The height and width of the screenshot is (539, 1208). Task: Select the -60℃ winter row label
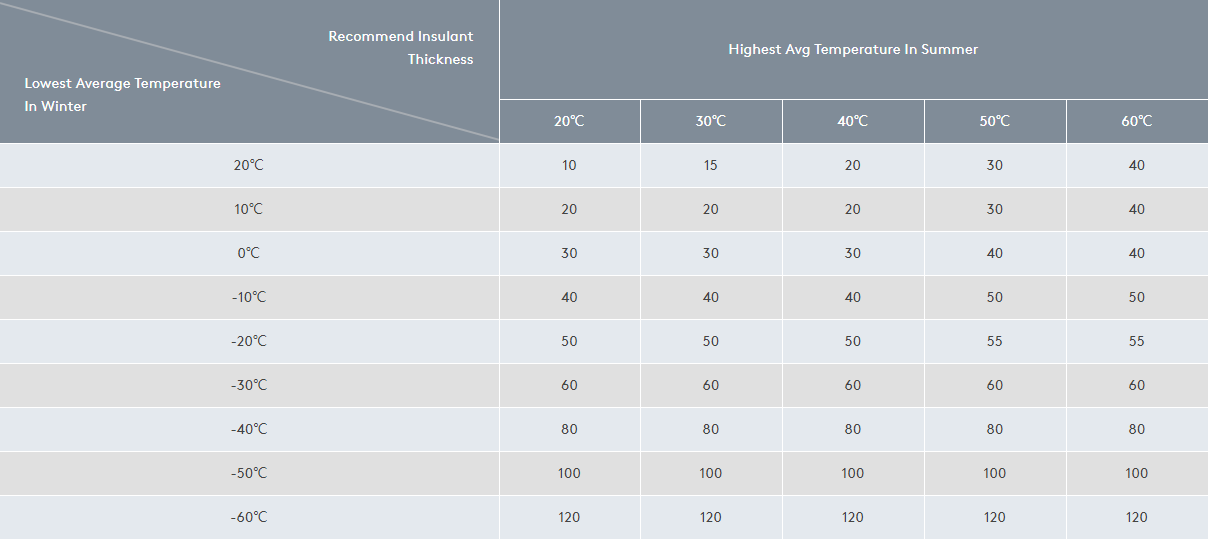(249, 517)
